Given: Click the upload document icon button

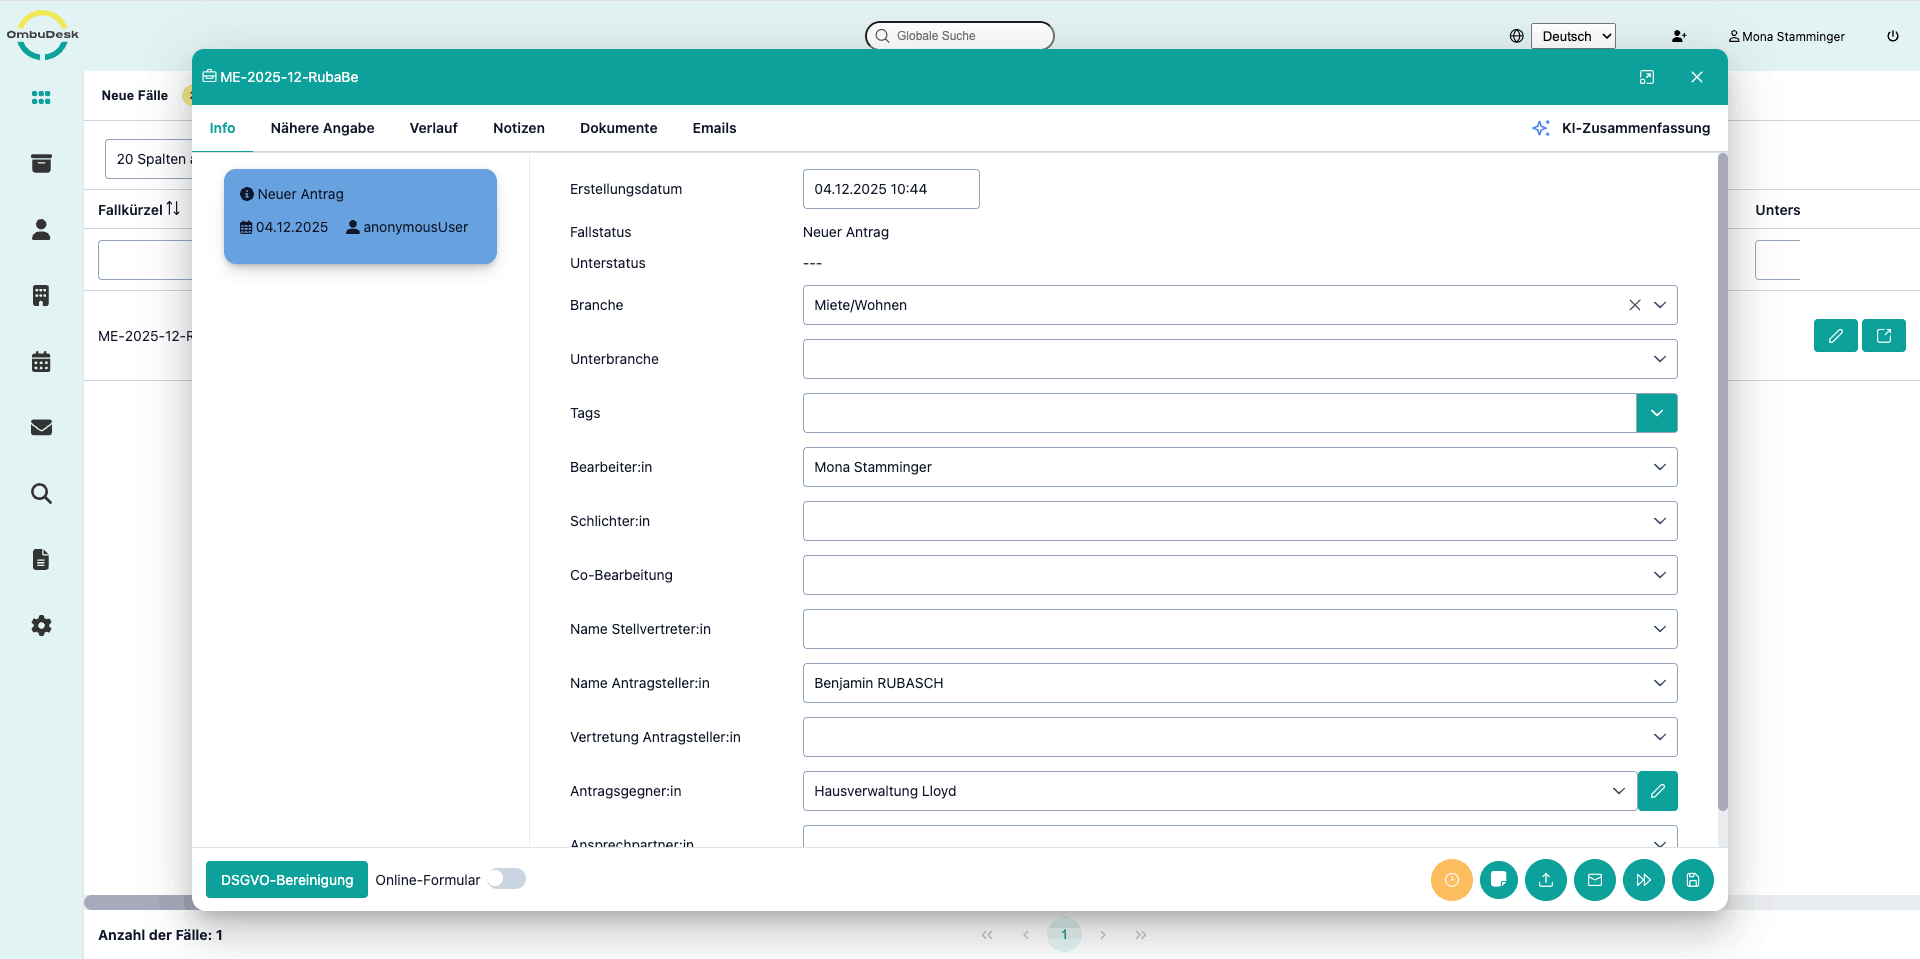Looking at the screenshot, I should 1546,880.
